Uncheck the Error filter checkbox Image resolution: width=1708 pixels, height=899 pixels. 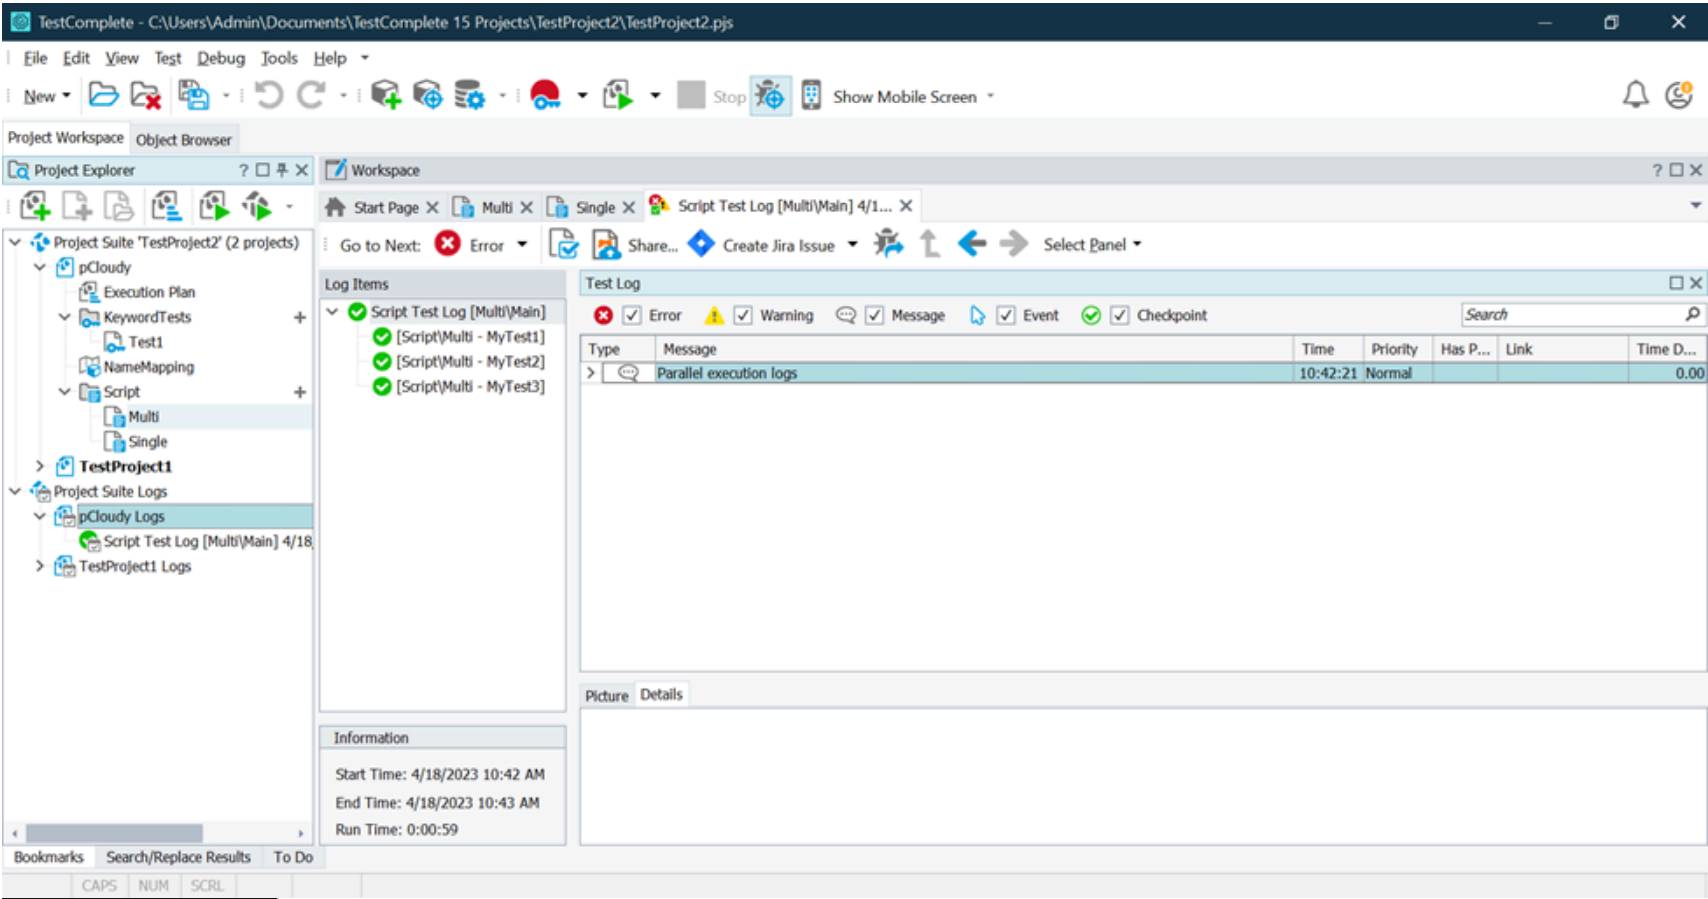coord(632,316)
